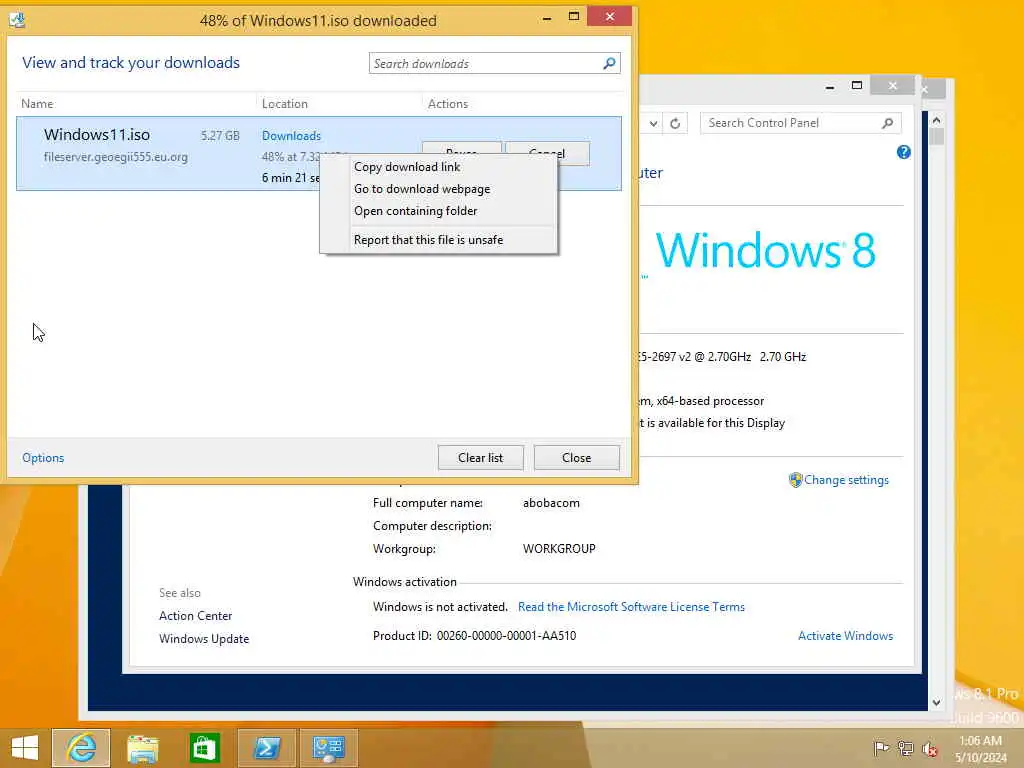Image resolution: width=1024 pixels, height=768 pixels.
Task: Open the Start menu
Action: [25, 748]
